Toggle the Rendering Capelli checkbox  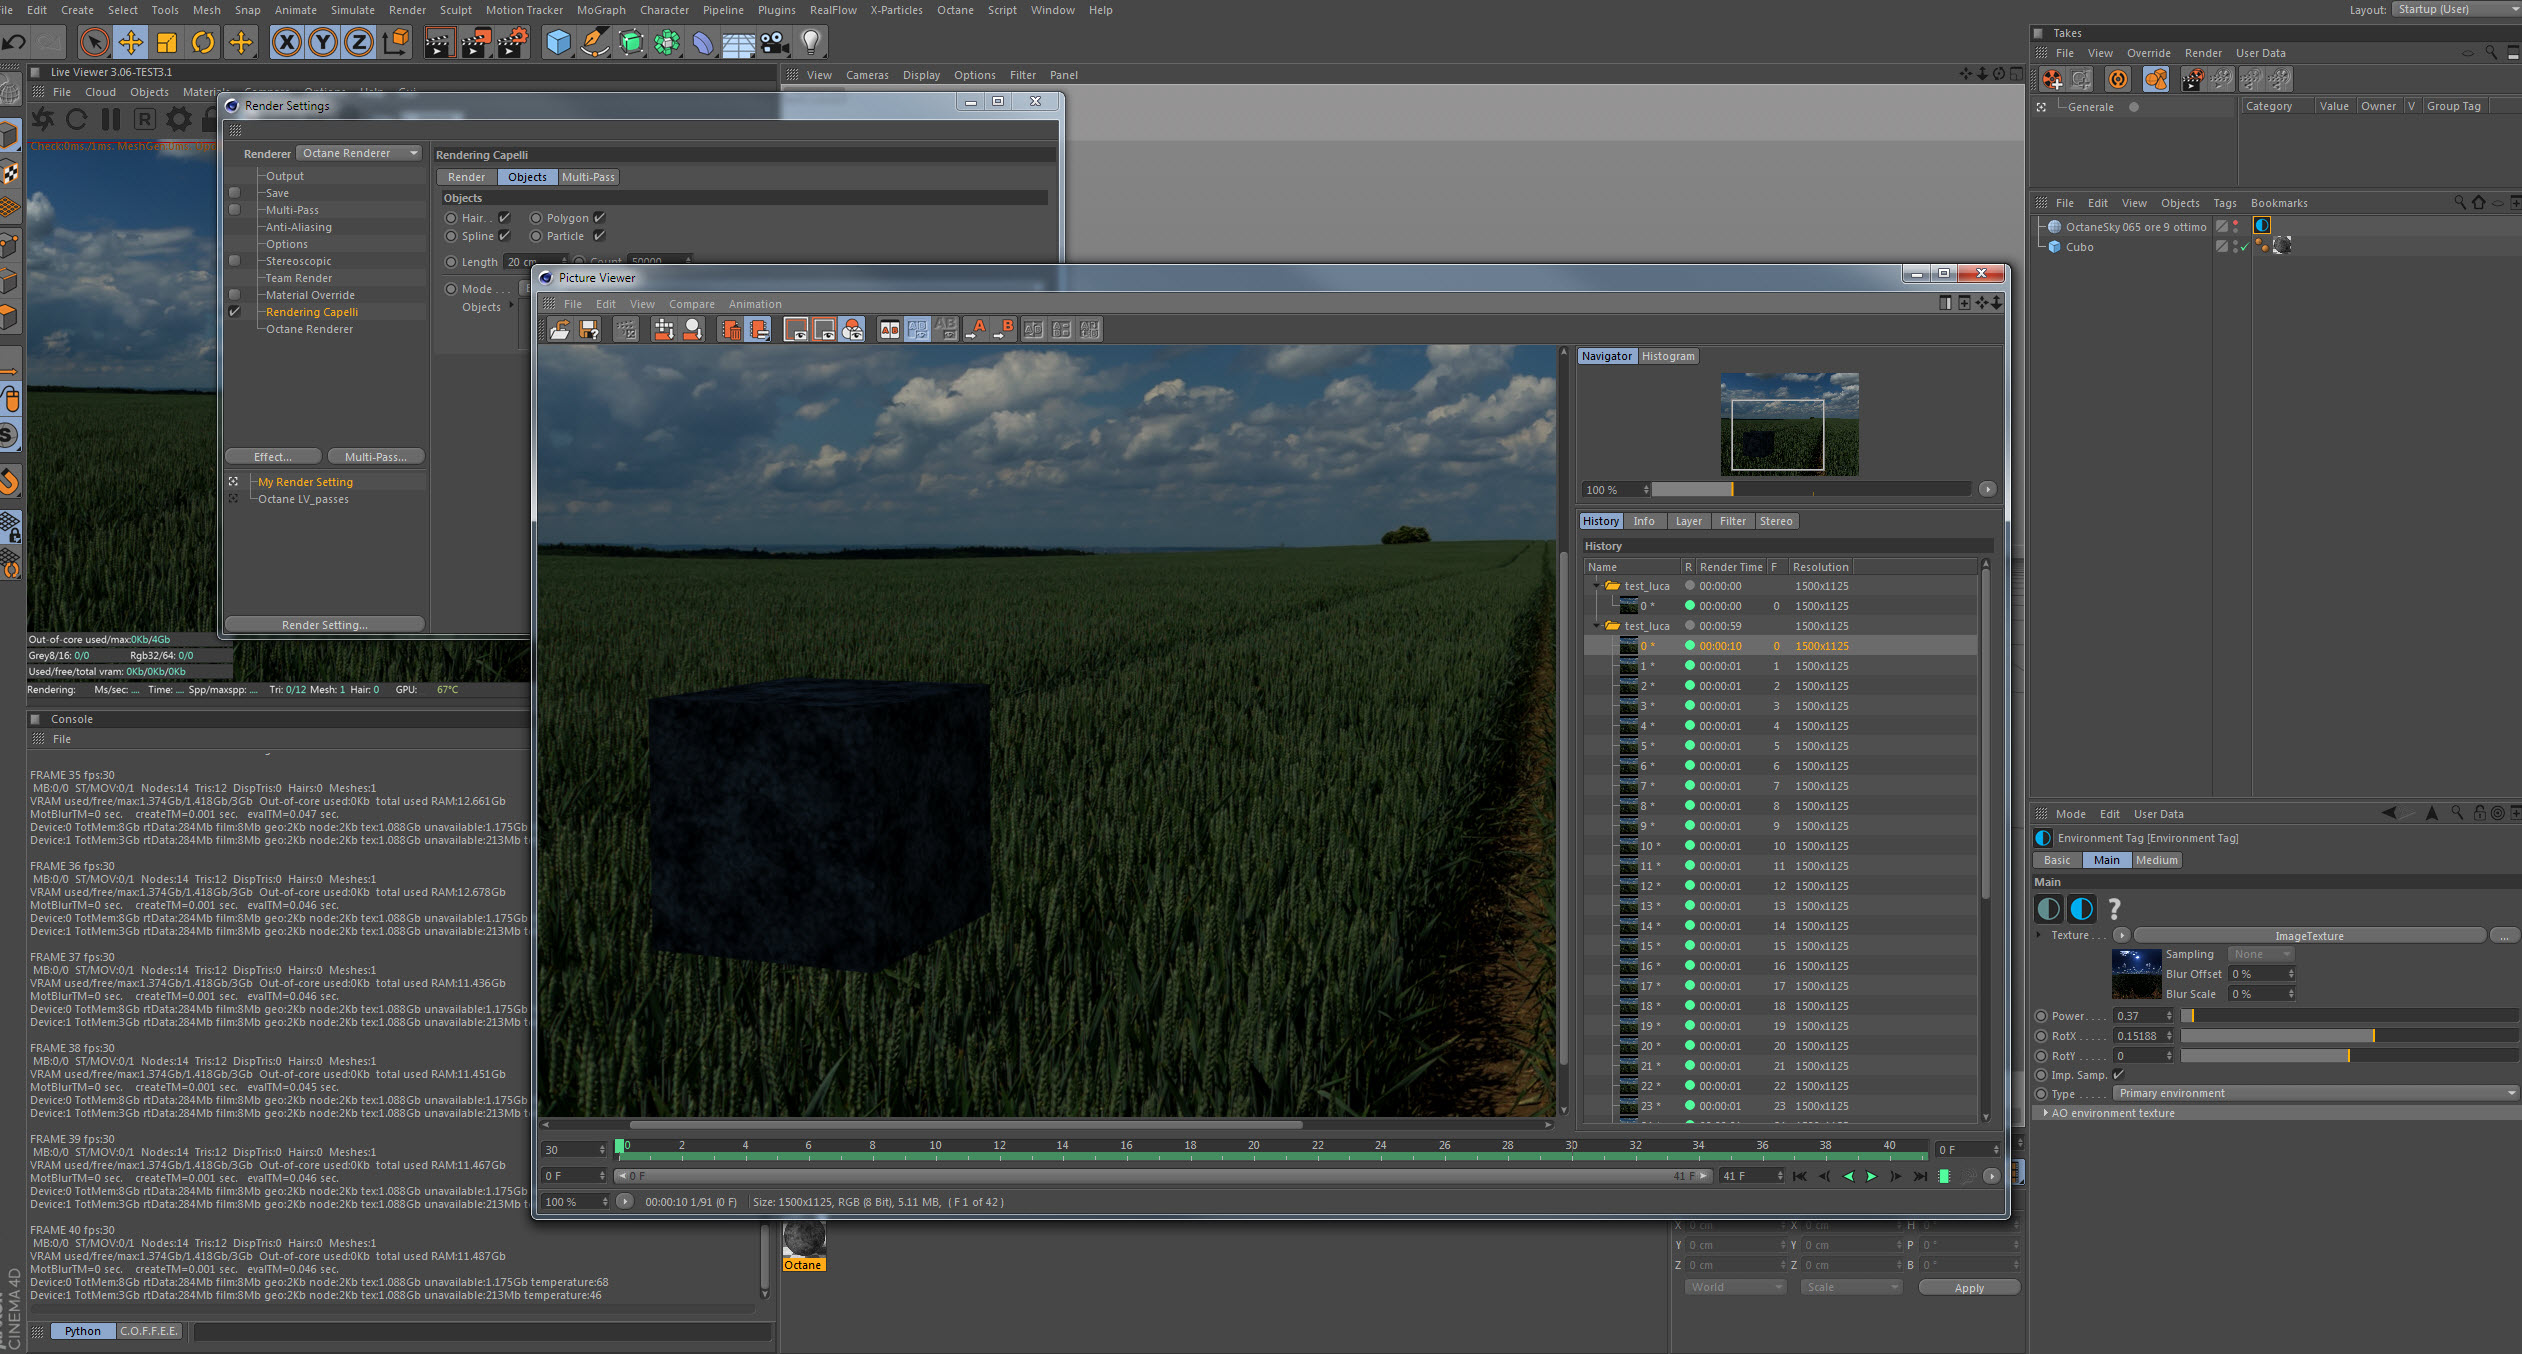click(235, 312)
